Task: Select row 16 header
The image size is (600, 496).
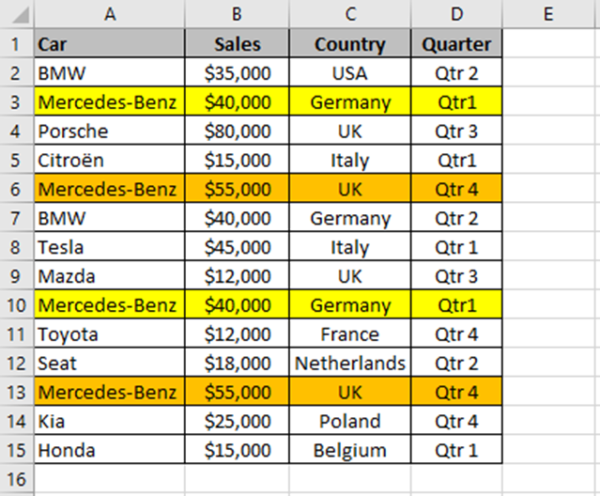Action: pyautogui.click(x=17, y=479)
